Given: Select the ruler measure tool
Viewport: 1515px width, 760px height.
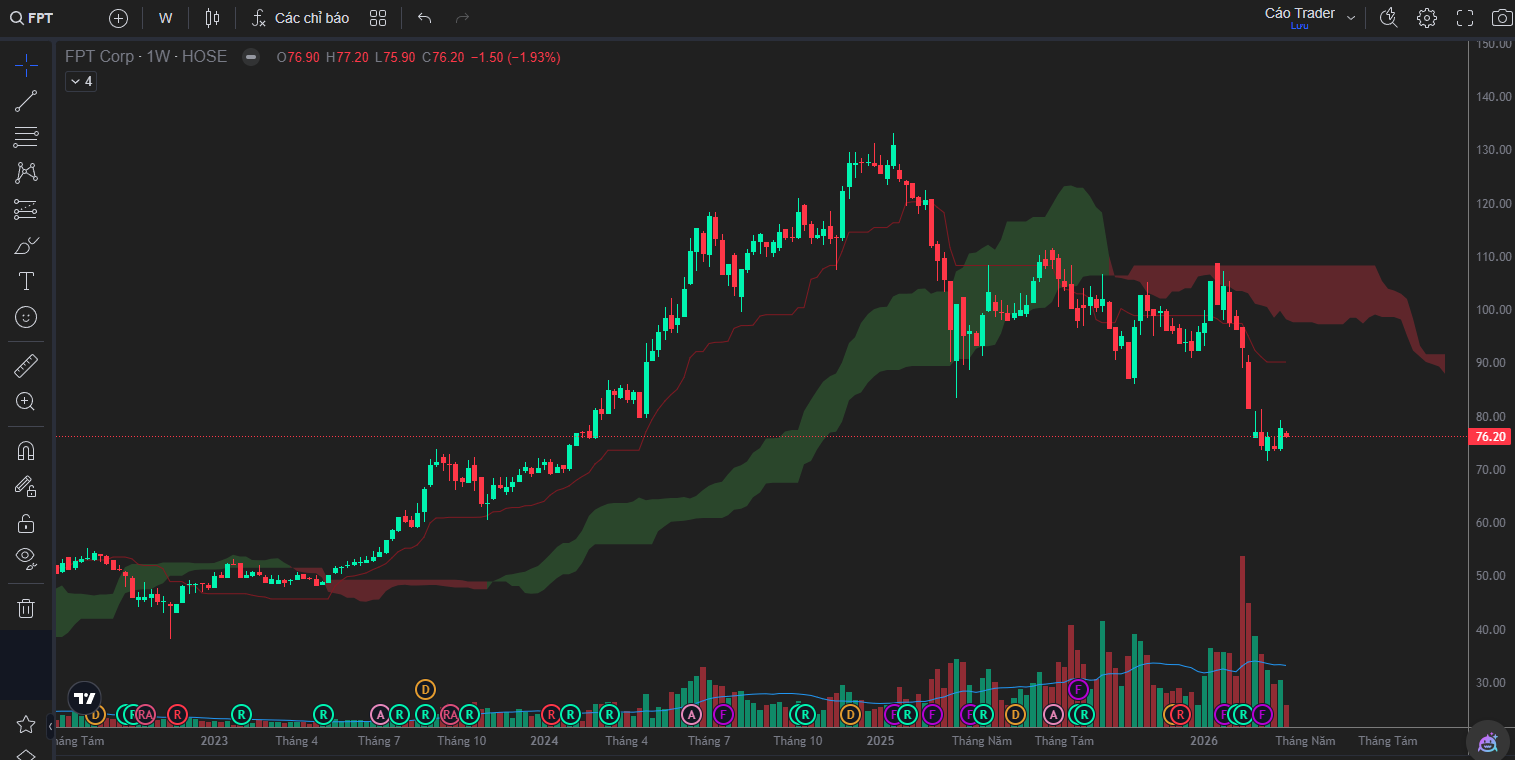Looking at the screenshot, I should pyautogui.click(x=26, y=366).
